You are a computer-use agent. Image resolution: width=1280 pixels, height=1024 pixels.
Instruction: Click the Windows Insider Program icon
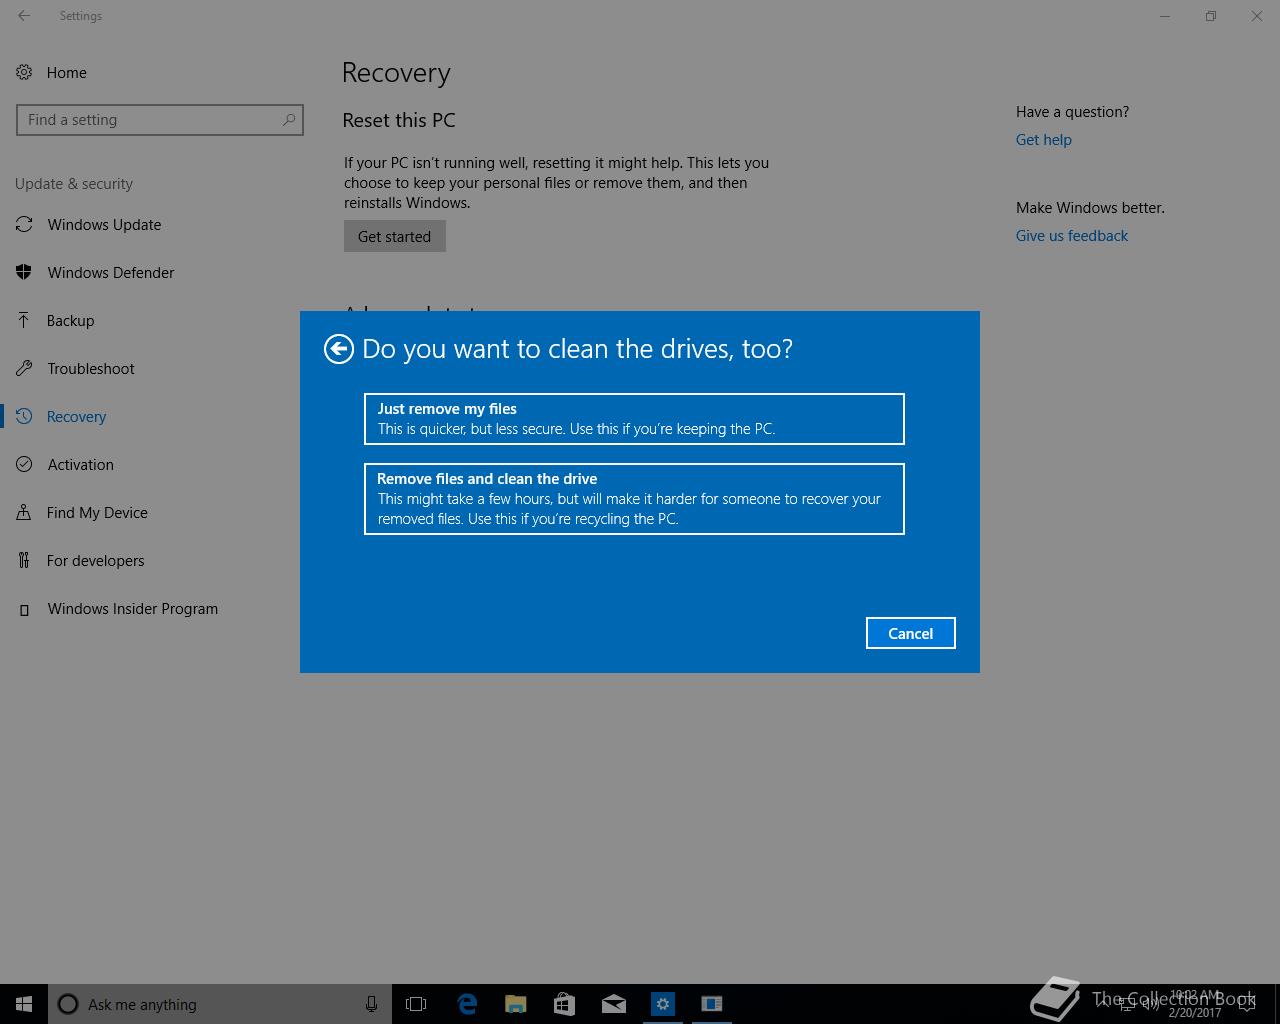(24, 609)
